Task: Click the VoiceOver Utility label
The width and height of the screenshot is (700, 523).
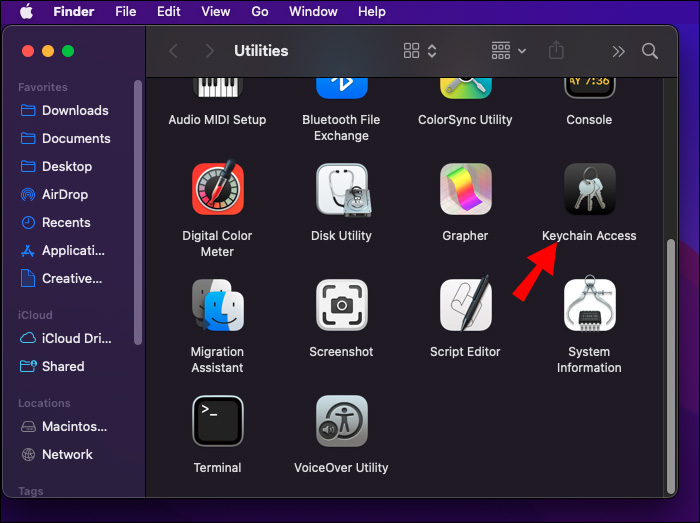Action: click(x=341, y=468)
